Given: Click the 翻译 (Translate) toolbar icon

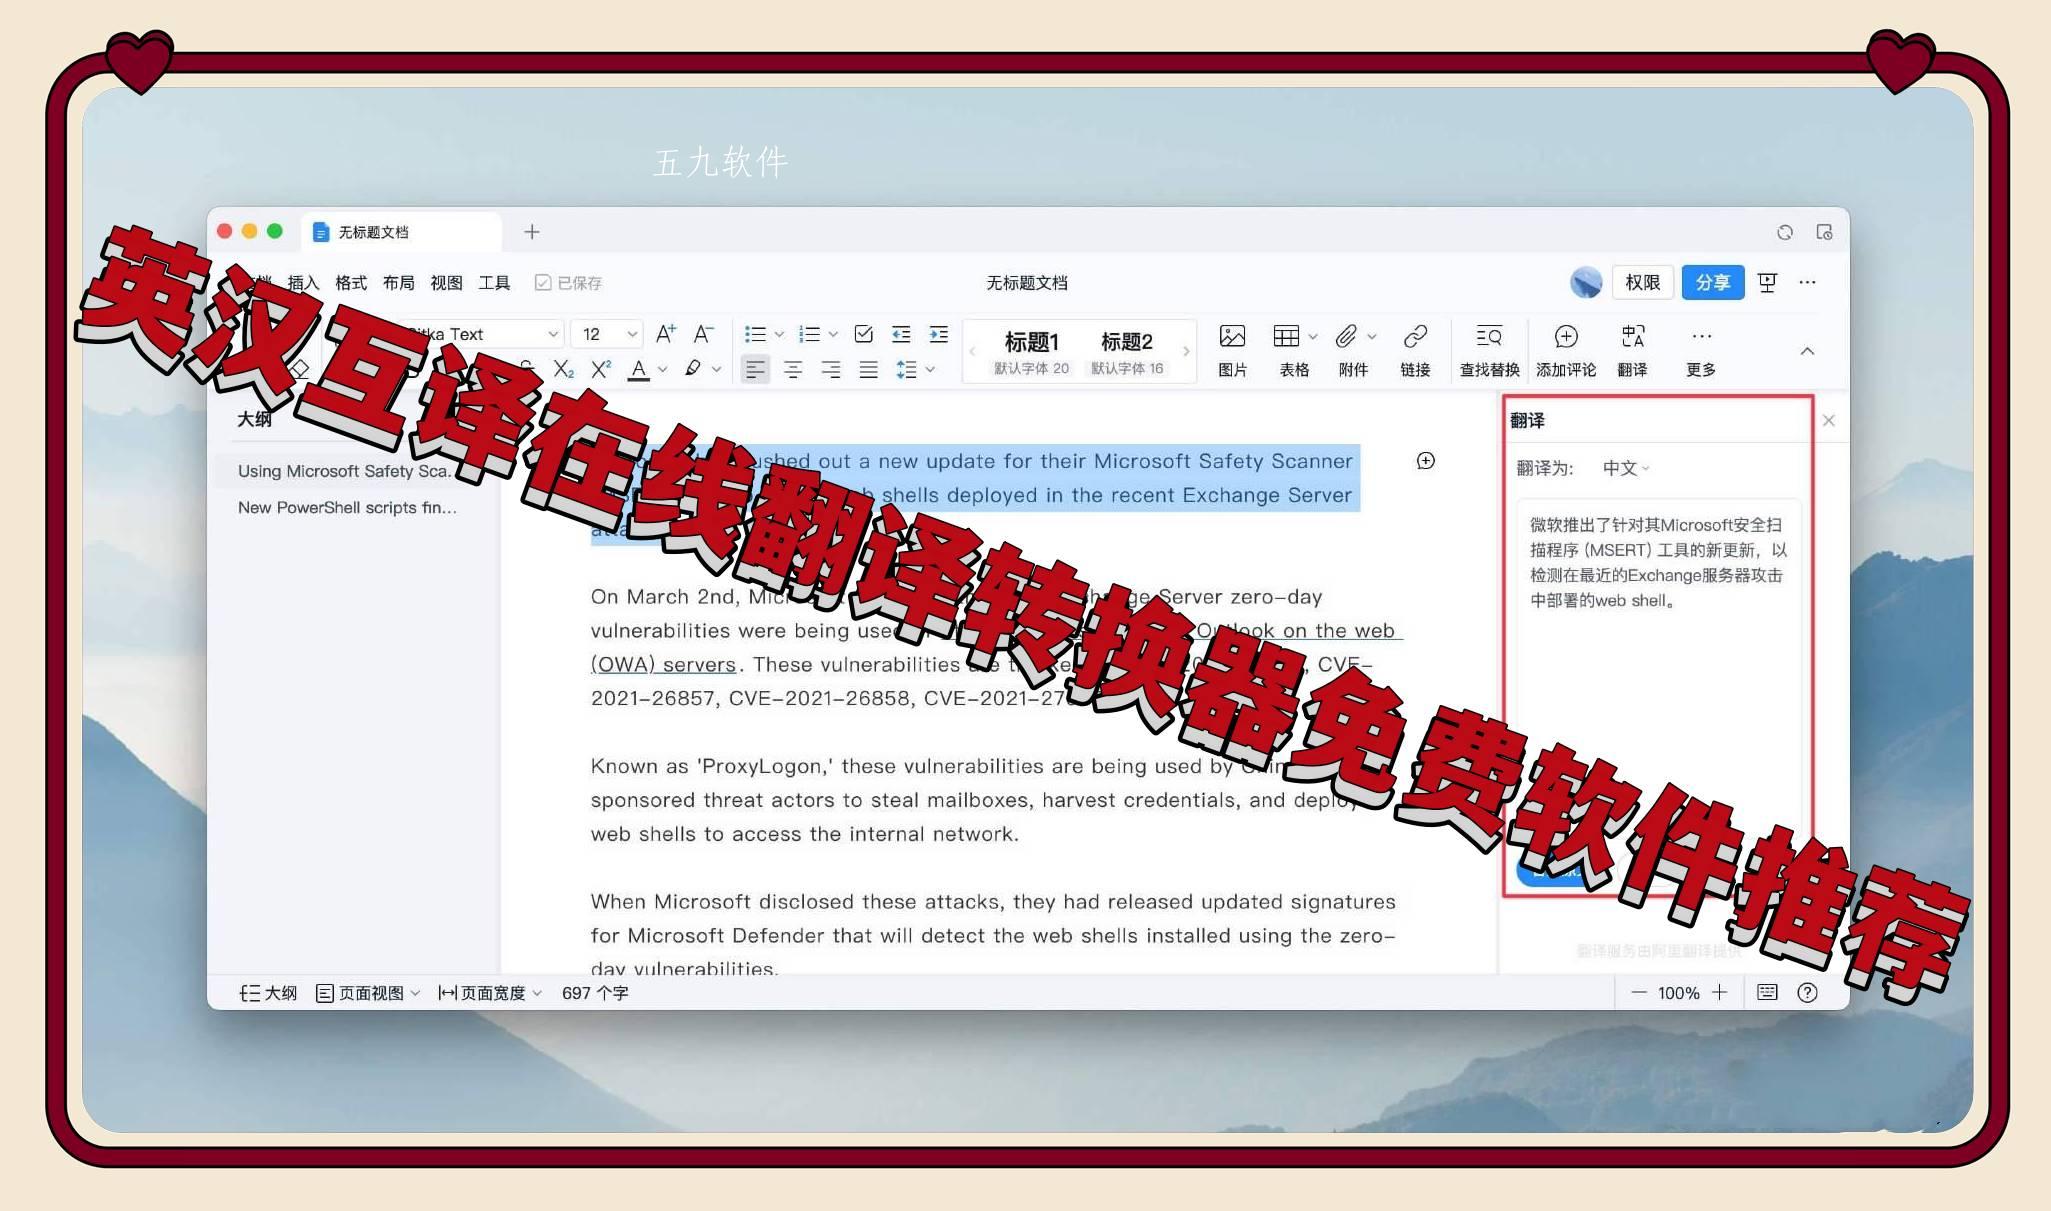Looking at the screenshot, I should pos(1632,348).
